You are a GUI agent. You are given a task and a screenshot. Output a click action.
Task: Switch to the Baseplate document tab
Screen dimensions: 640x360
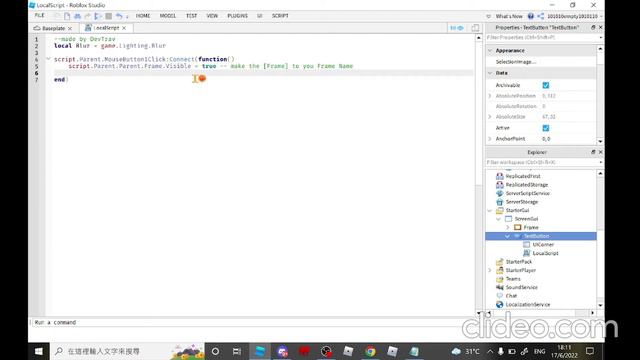click(53, 28)
